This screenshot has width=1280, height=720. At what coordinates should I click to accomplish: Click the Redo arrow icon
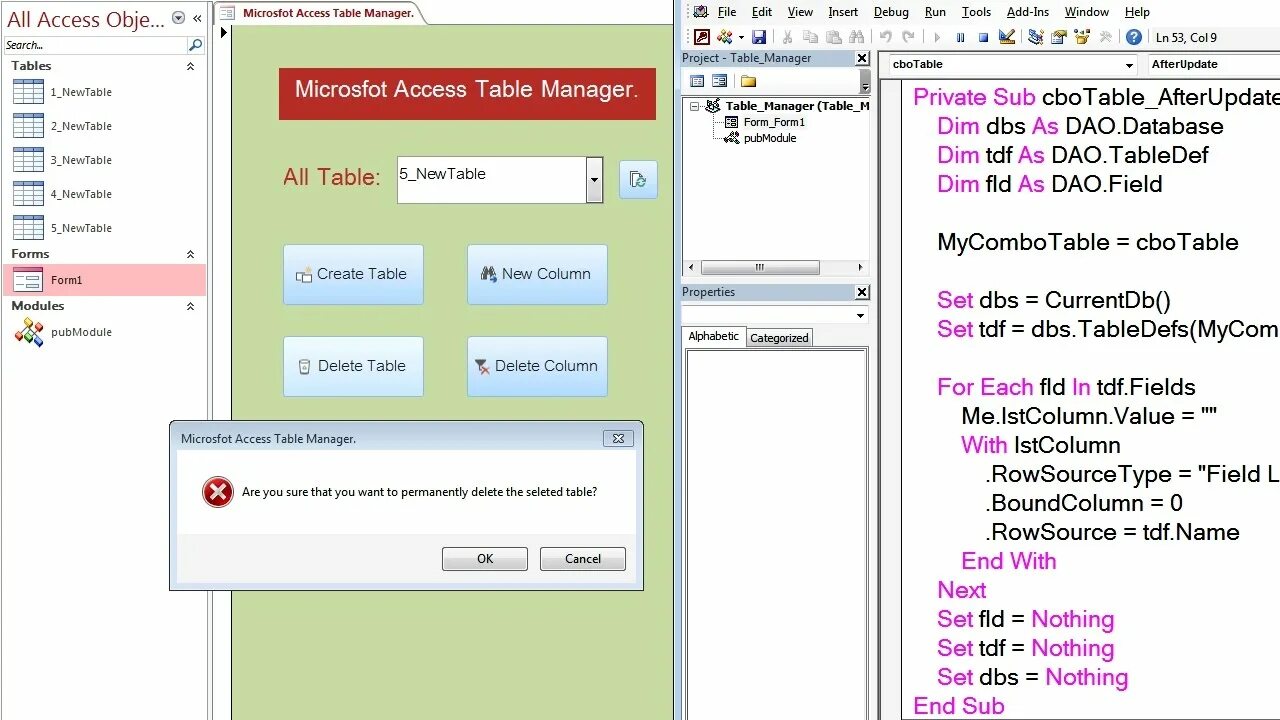point(908,37)
